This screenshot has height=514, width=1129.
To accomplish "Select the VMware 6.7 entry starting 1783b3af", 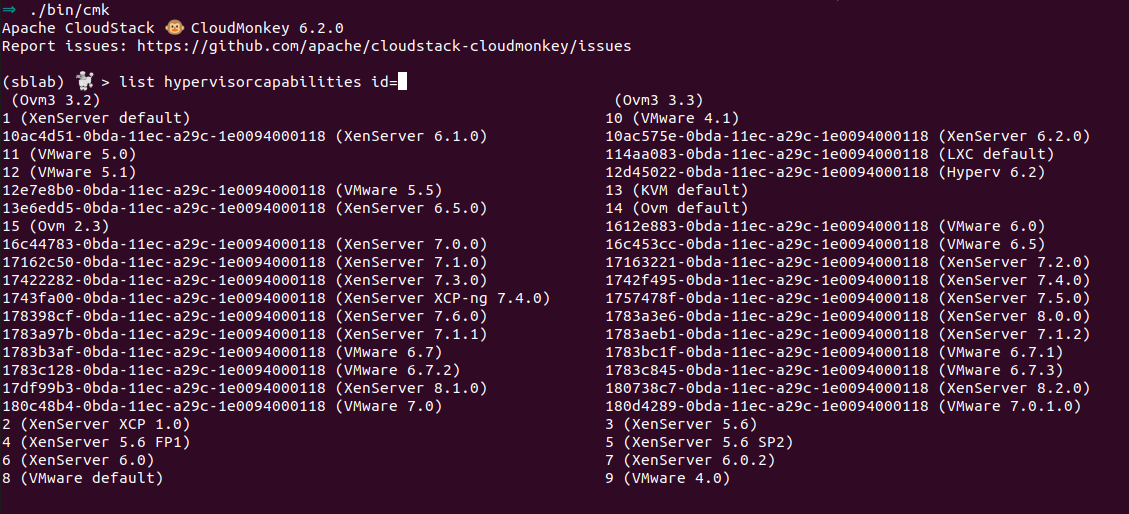I will [222, 352].
